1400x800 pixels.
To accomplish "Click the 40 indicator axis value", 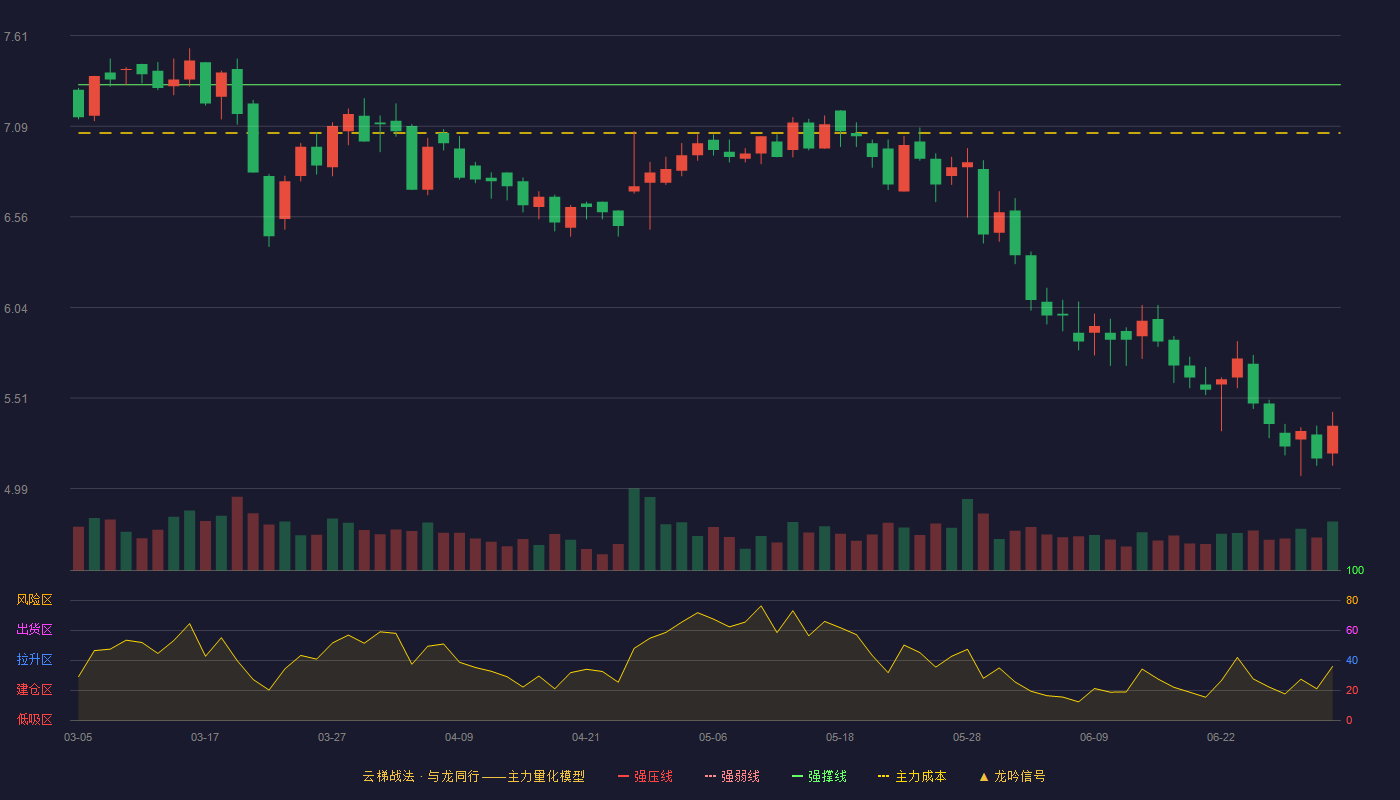I will [1352, 660].
